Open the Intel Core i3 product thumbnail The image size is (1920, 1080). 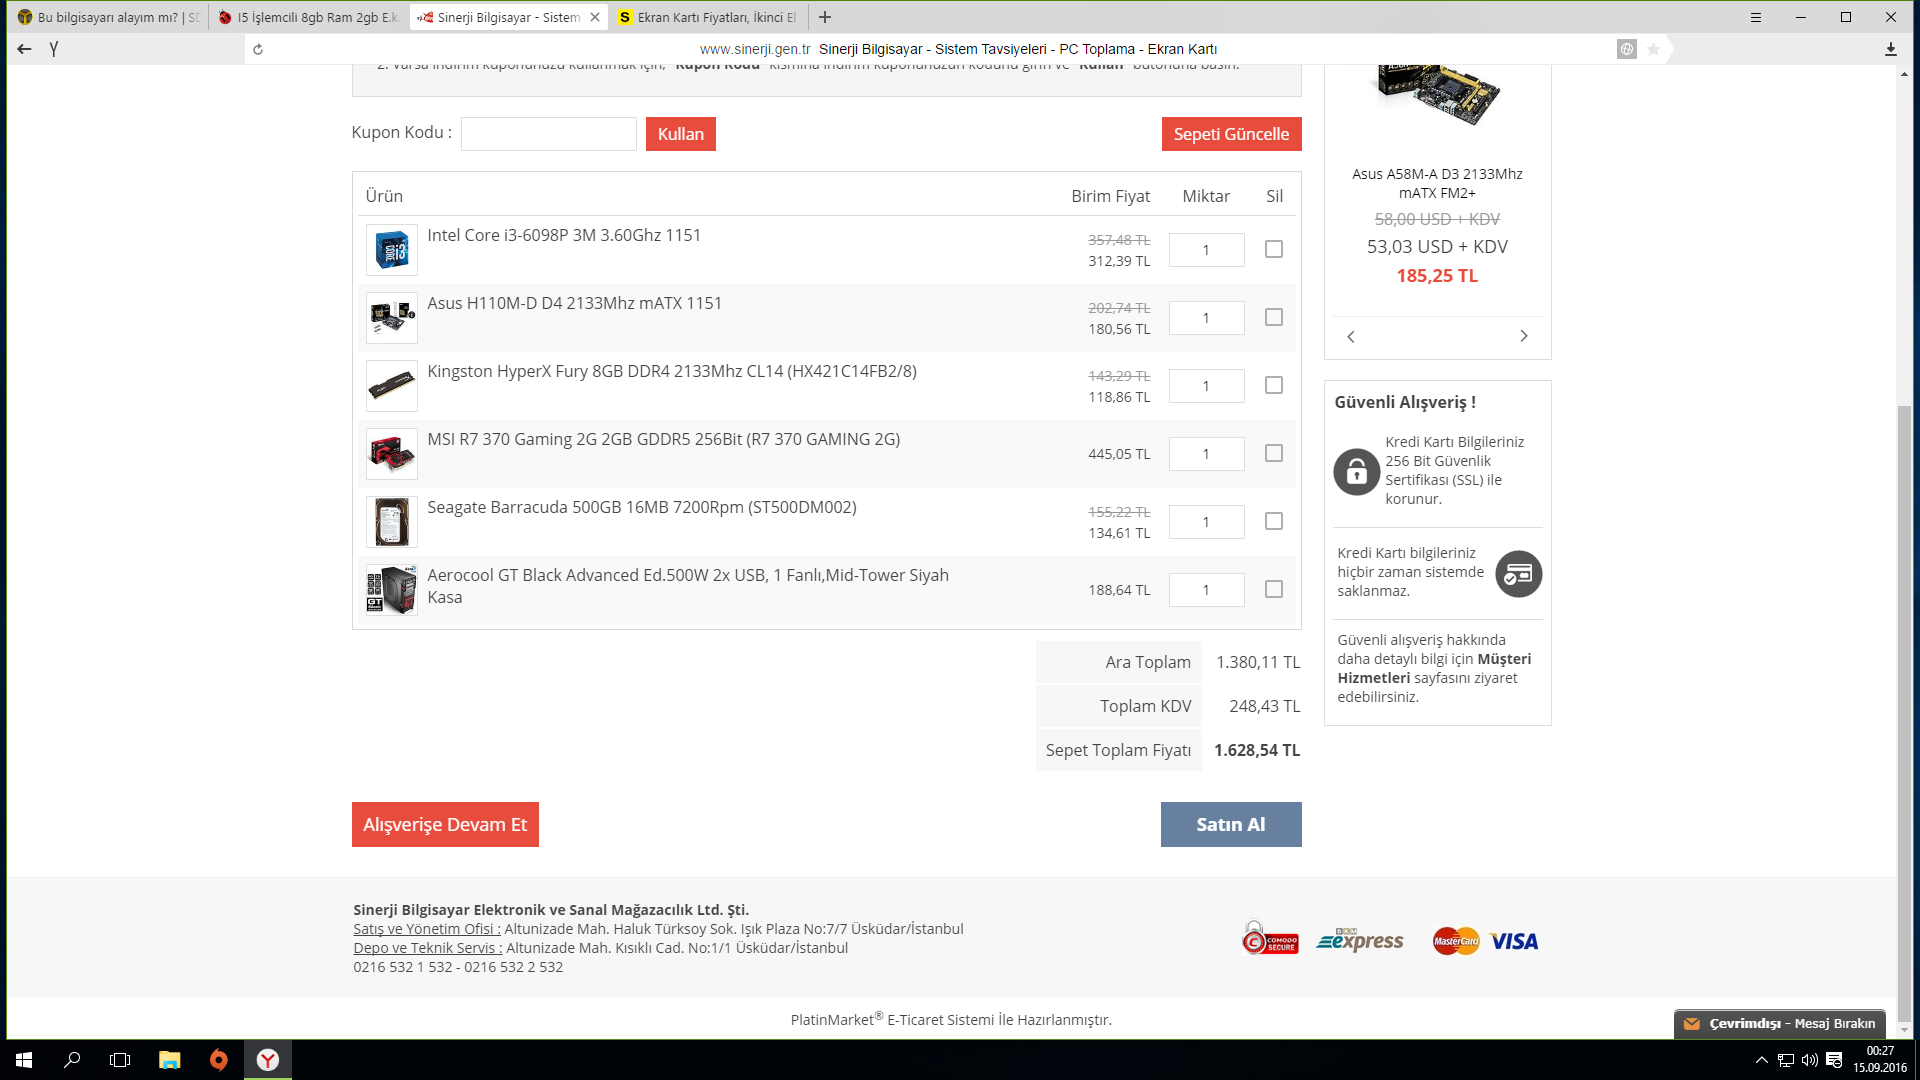click(x=391, y=250)
